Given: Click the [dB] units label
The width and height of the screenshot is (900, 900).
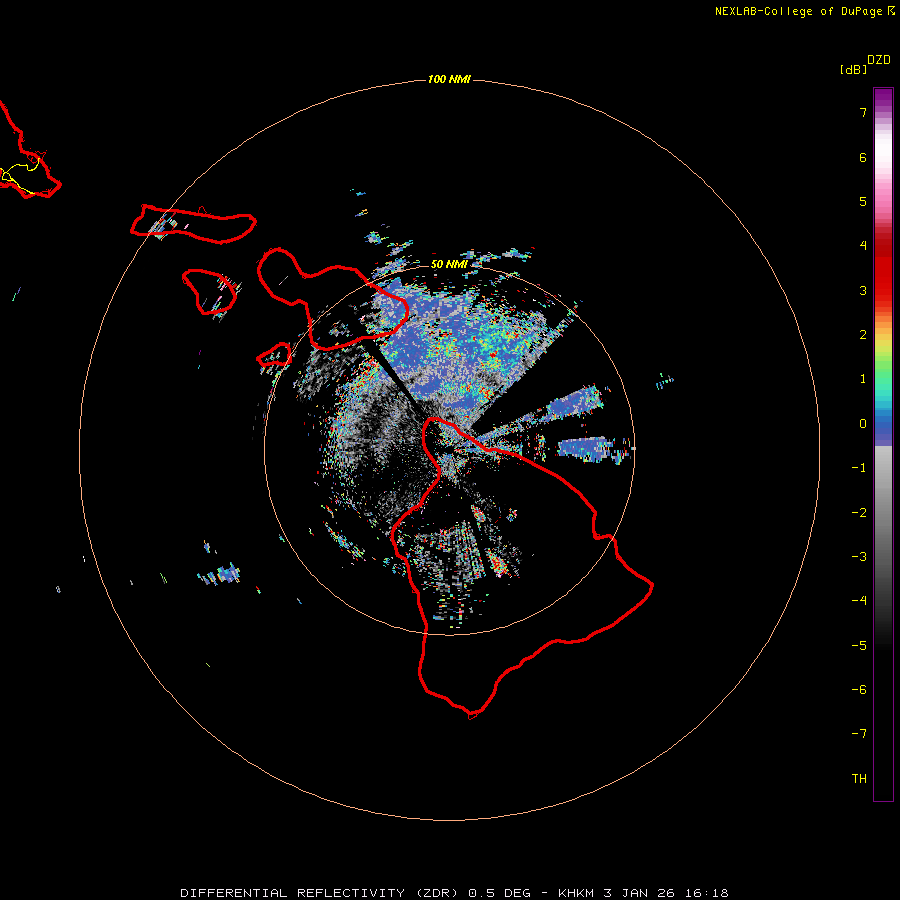Looking at the screenshot, I should tap(853, 69).
